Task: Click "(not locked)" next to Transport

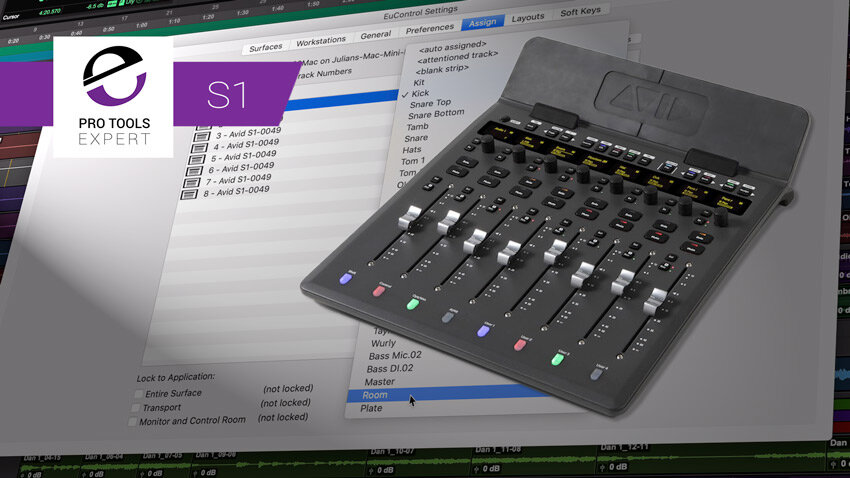Action: (285, 403)
